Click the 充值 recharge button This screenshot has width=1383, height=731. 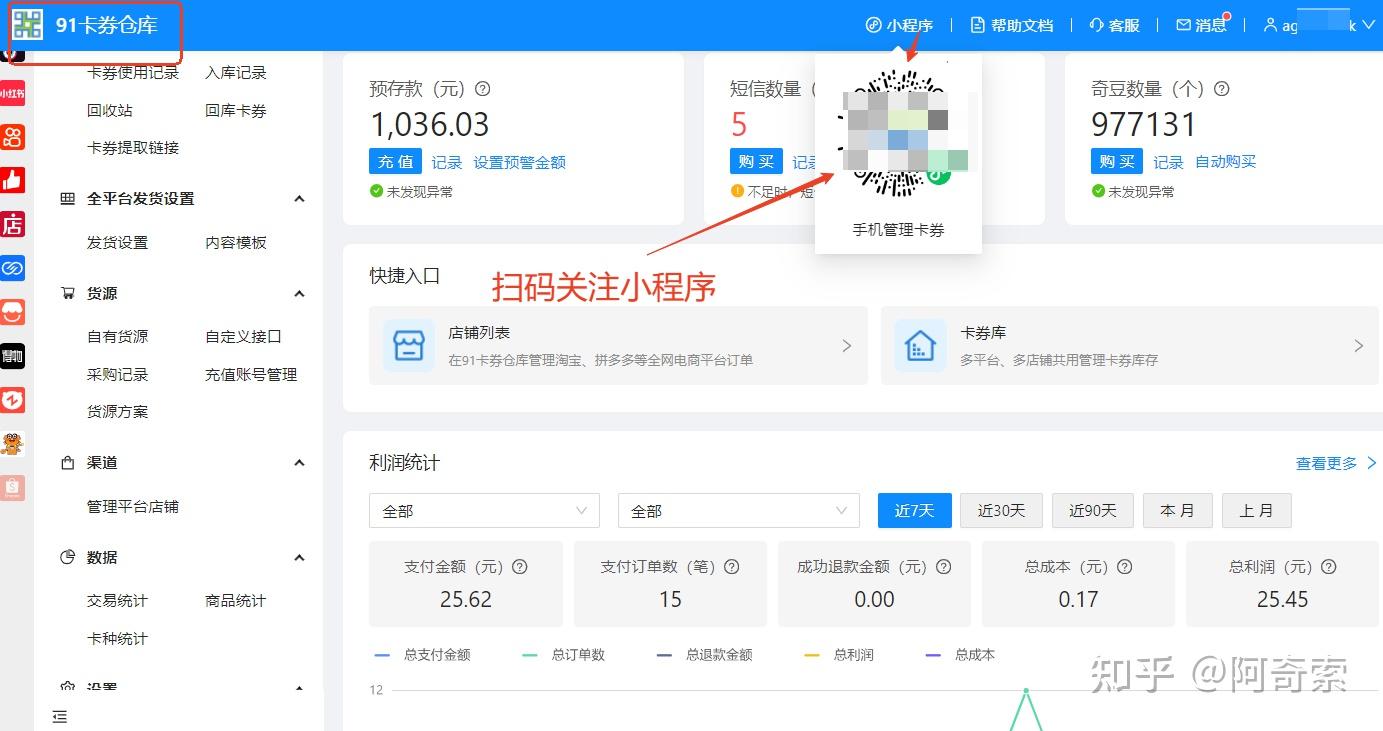pos(395,161)
